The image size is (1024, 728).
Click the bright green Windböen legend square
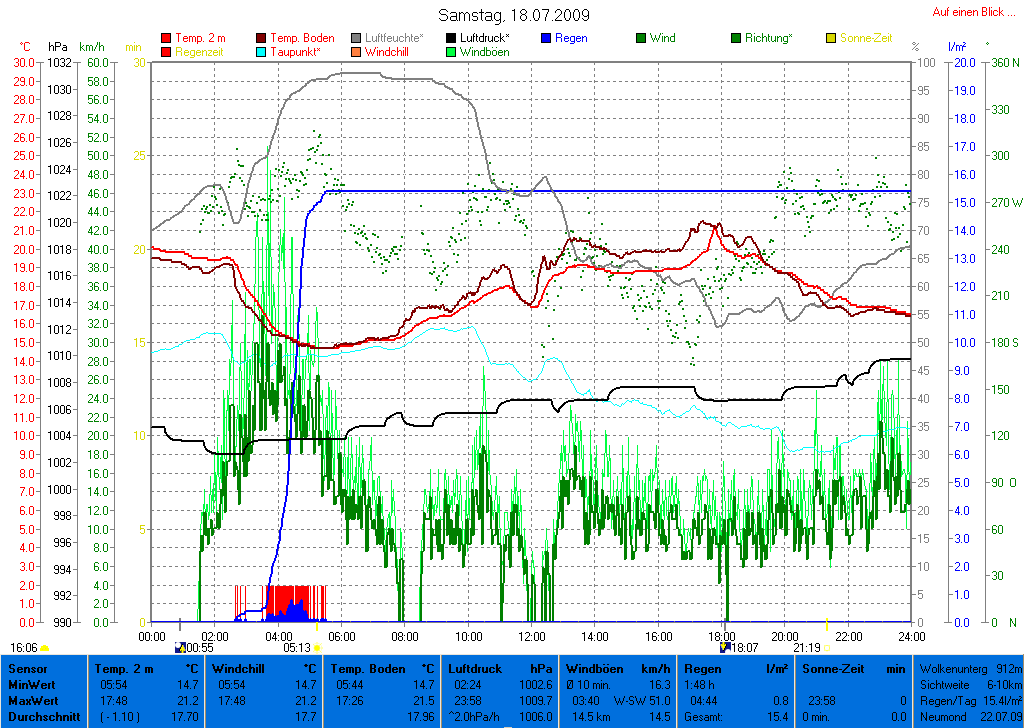pyautogui.click(x=452, y=52)
